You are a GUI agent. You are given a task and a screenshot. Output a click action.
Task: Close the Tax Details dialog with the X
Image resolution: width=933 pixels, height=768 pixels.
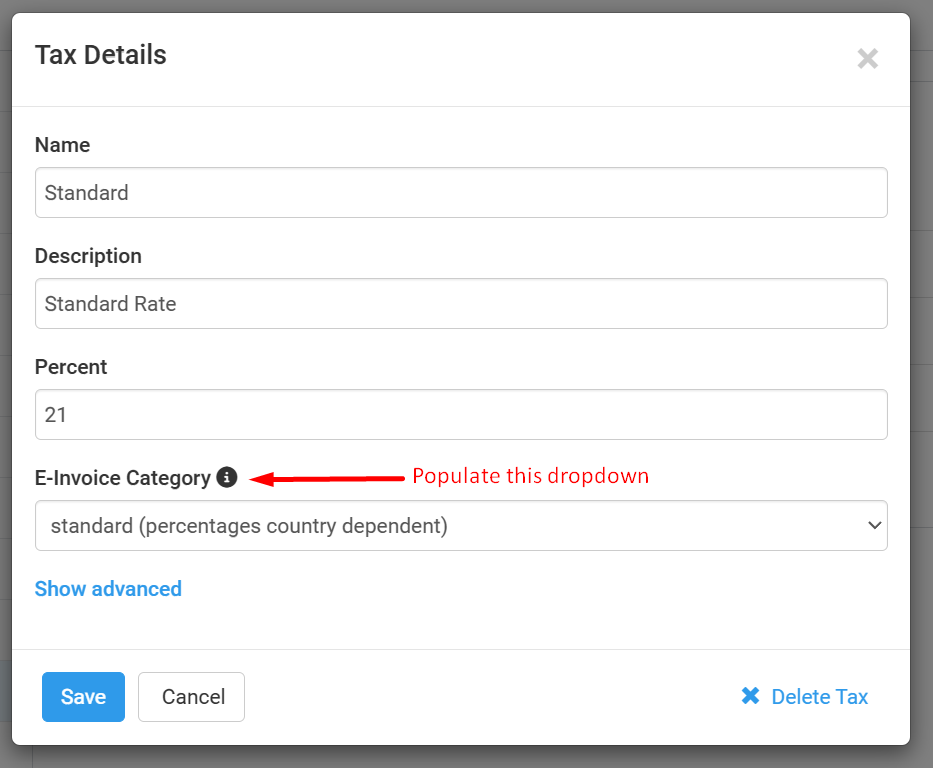click(867, 59)
